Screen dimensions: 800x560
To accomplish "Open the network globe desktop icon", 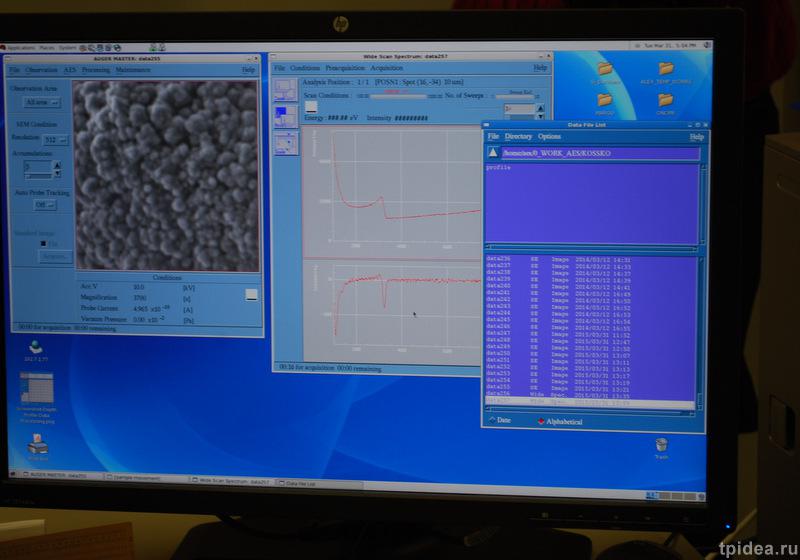I will pos(36,350).
